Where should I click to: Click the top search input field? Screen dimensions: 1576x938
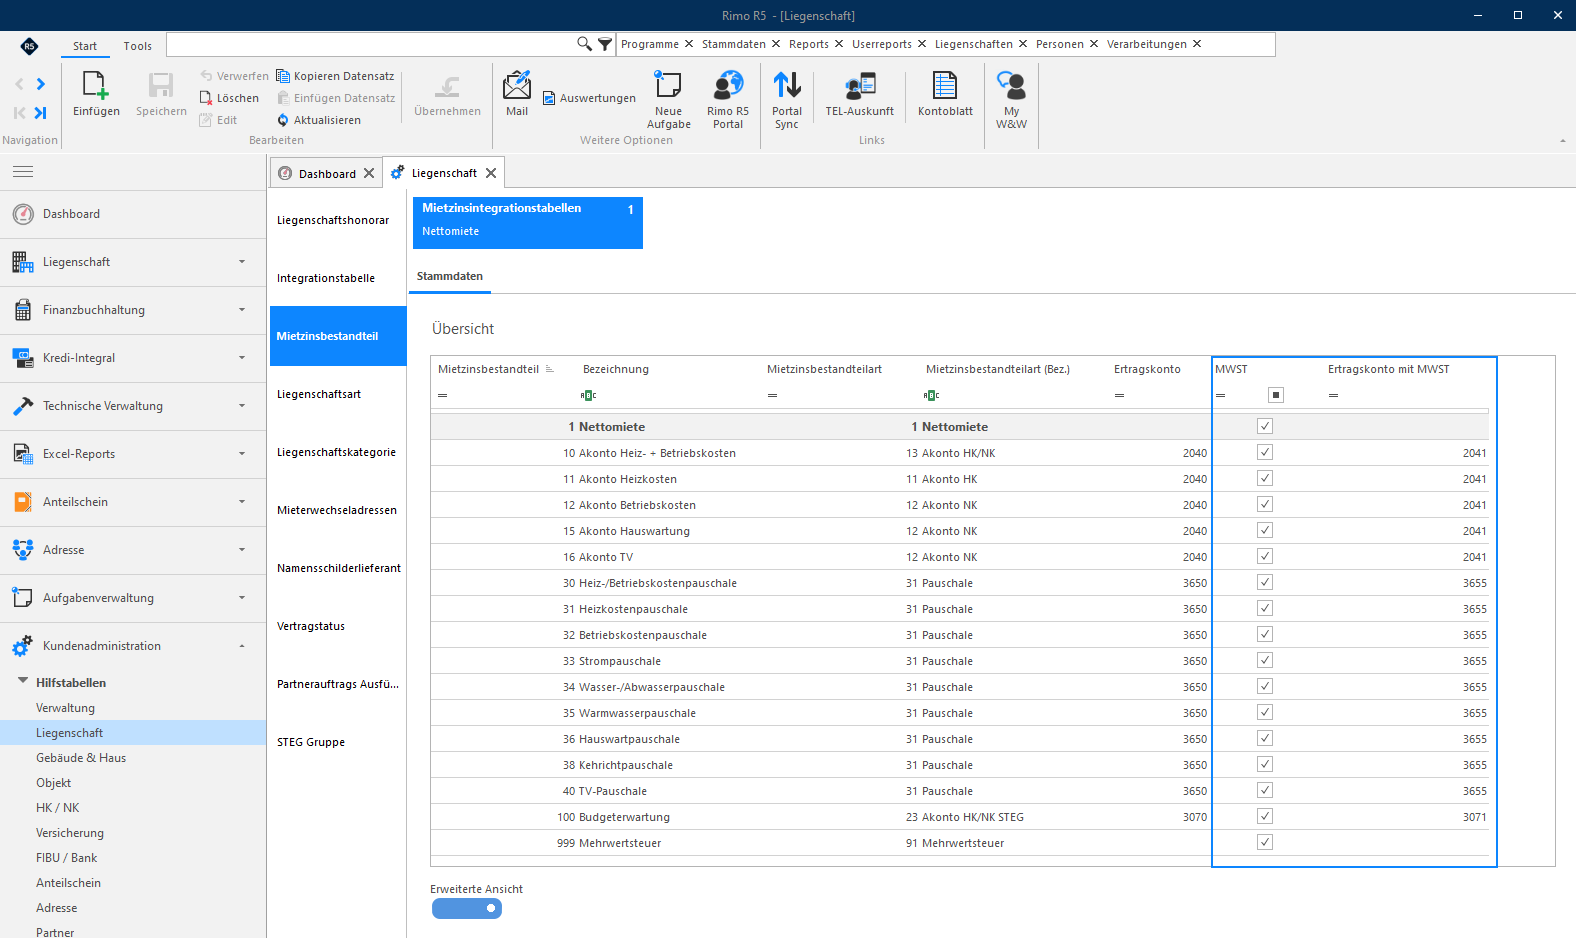(x=371, y=44)
